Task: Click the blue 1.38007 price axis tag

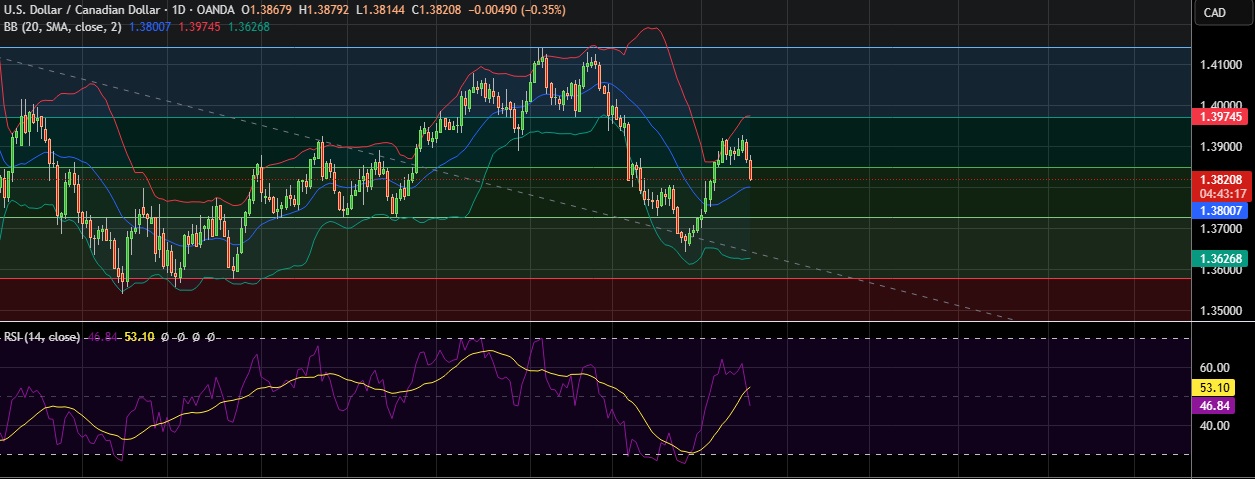Action: pyautogui.click(x=1219, y=210)
